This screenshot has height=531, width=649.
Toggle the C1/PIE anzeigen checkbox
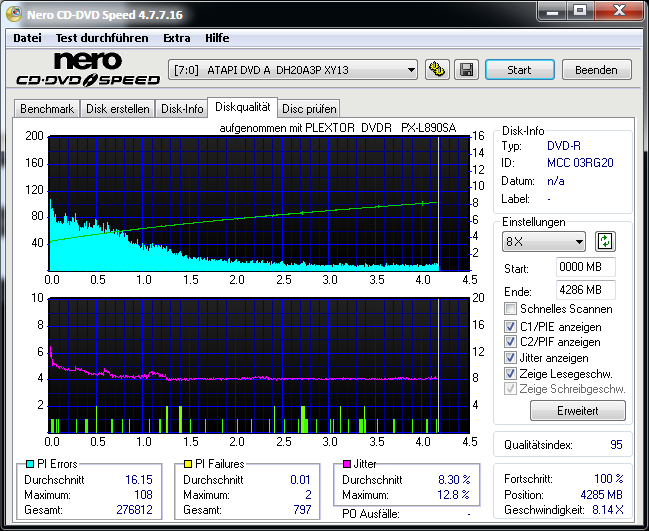pyautogui.click(x=510, y=327)
